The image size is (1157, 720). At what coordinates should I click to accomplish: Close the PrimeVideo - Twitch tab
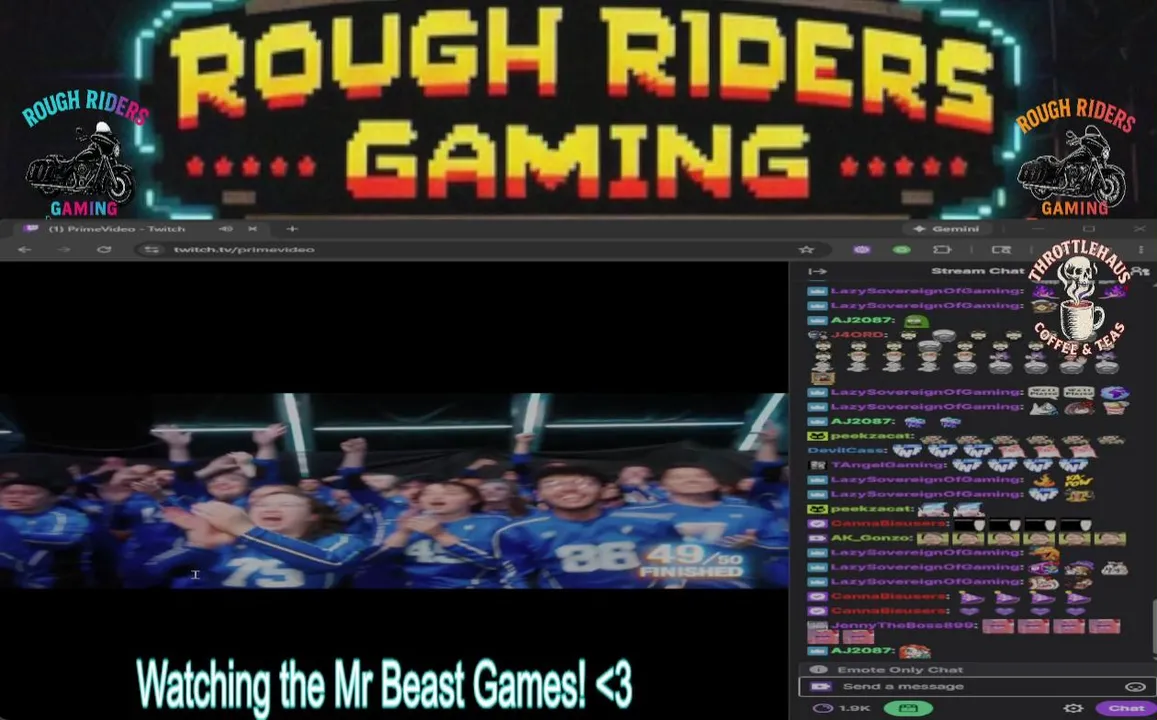coord(252,229)
